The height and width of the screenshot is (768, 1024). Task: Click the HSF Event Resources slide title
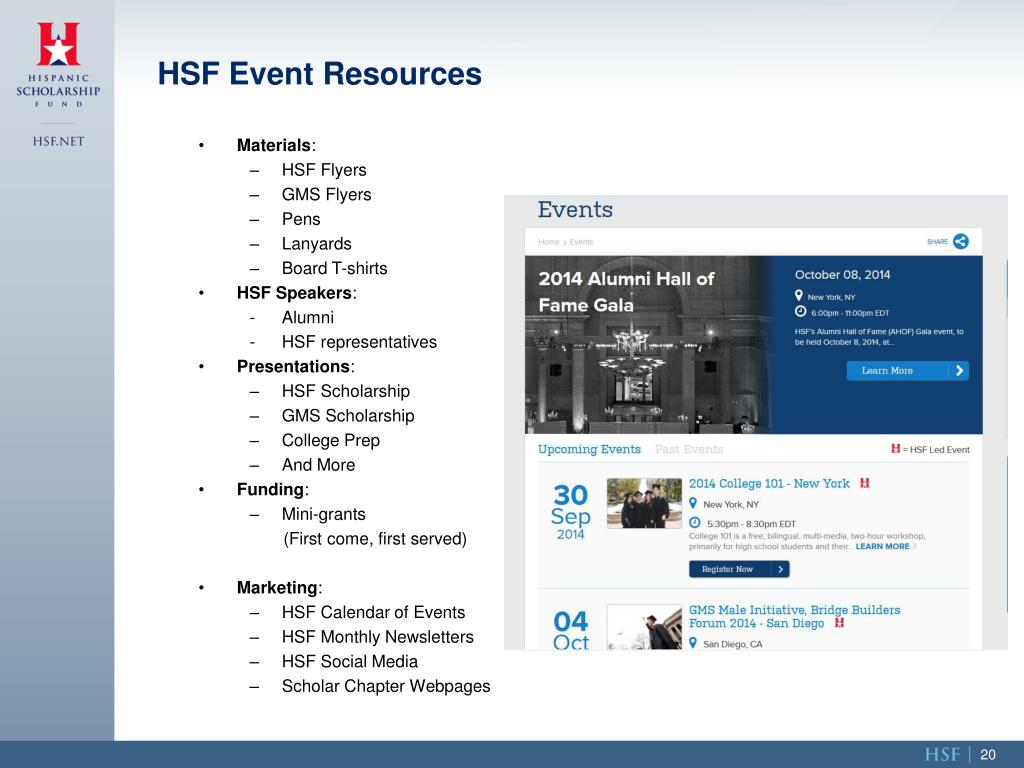click(x=319, y=73)
